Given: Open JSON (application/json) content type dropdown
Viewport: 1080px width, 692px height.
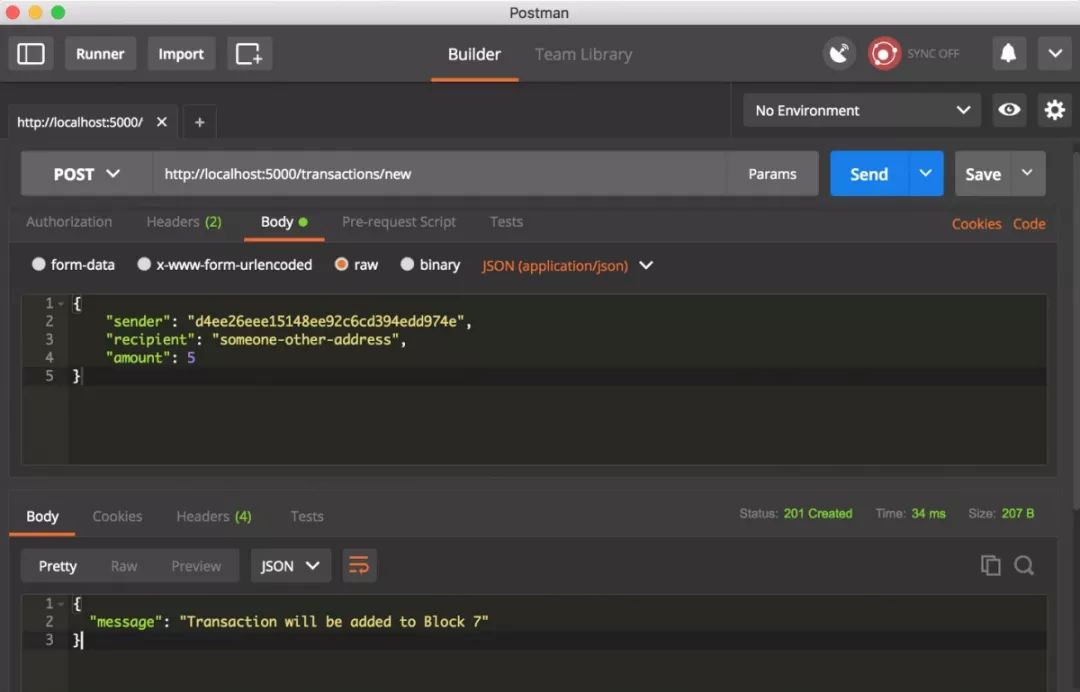Looking at the screenshot, I should click(568, 266).
